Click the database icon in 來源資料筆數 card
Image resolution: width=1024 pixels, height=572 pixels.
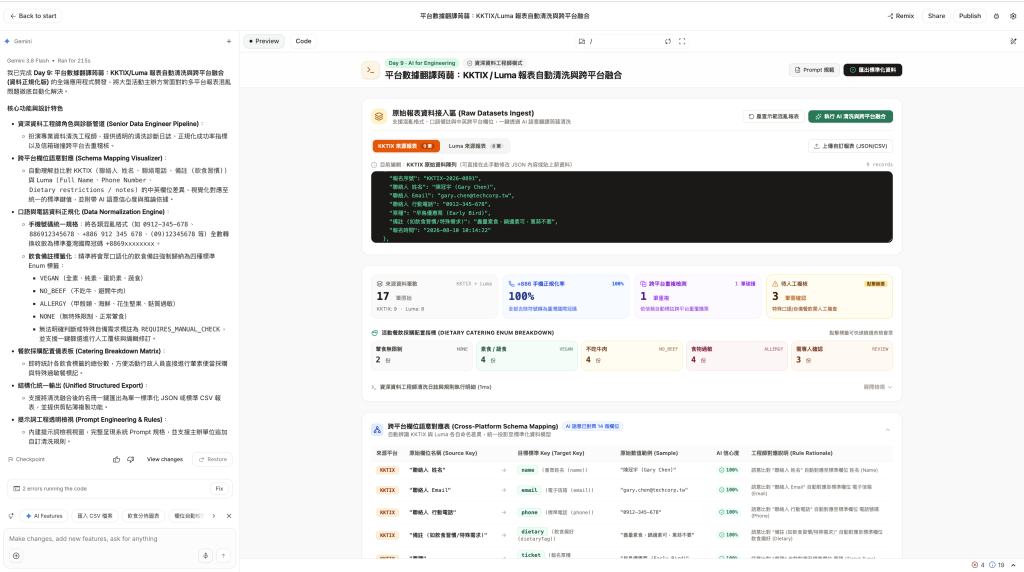[379, 284]
